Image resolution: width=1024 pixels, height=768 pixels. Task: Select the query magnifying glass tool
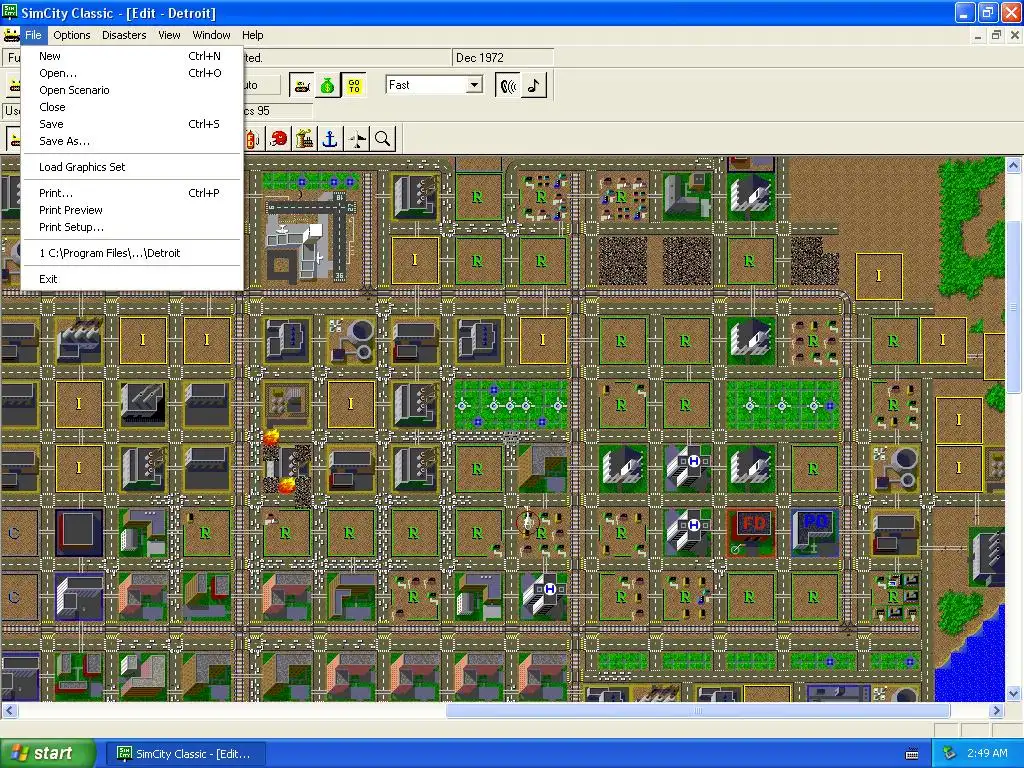383,138
